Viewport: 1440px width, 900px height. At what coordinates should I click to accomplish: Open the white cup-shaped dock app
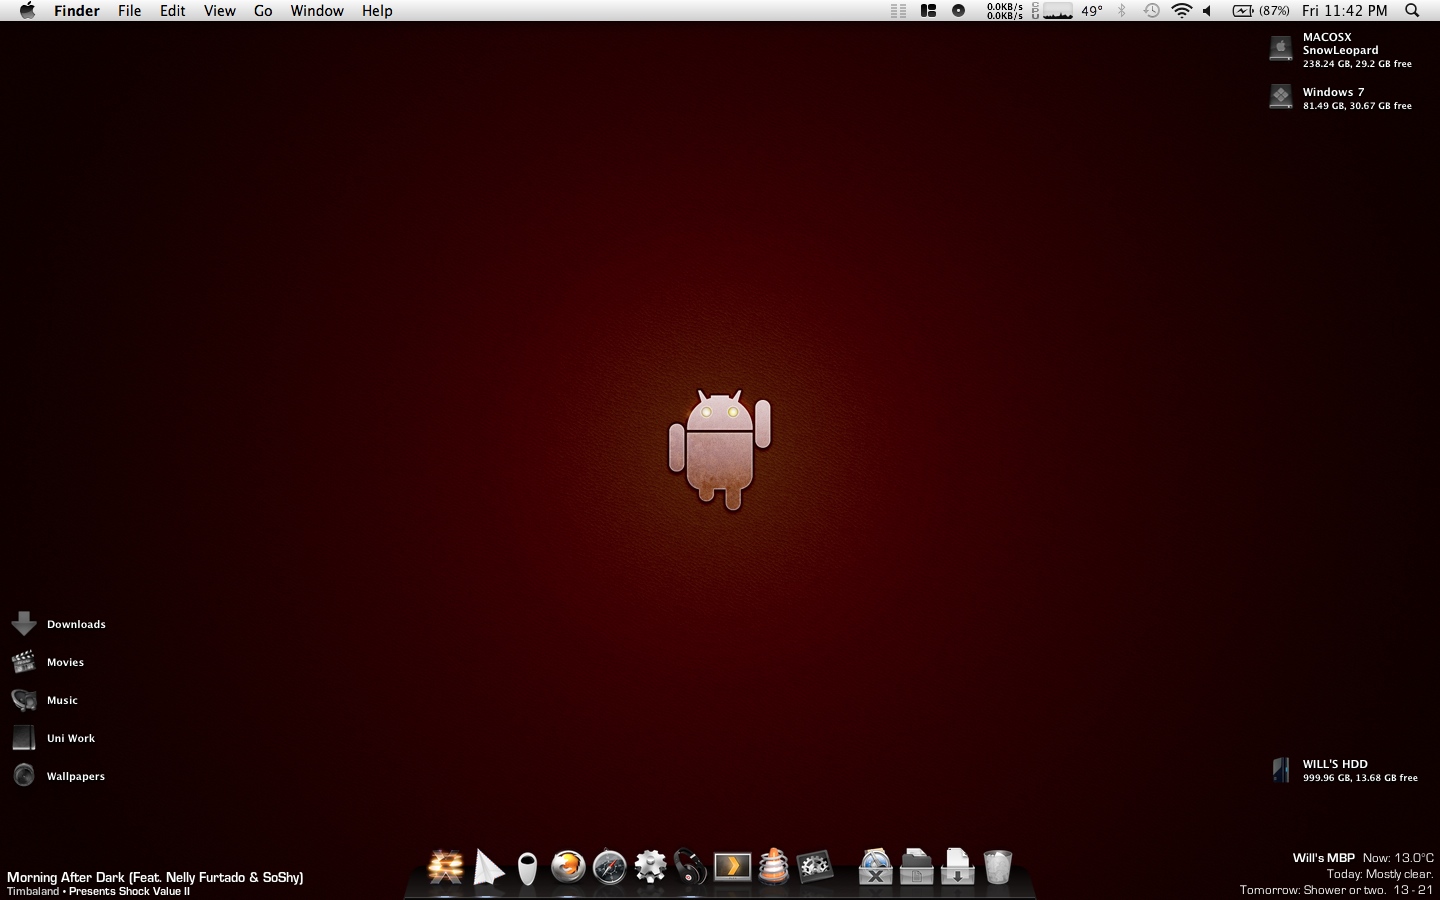(527, 868)
